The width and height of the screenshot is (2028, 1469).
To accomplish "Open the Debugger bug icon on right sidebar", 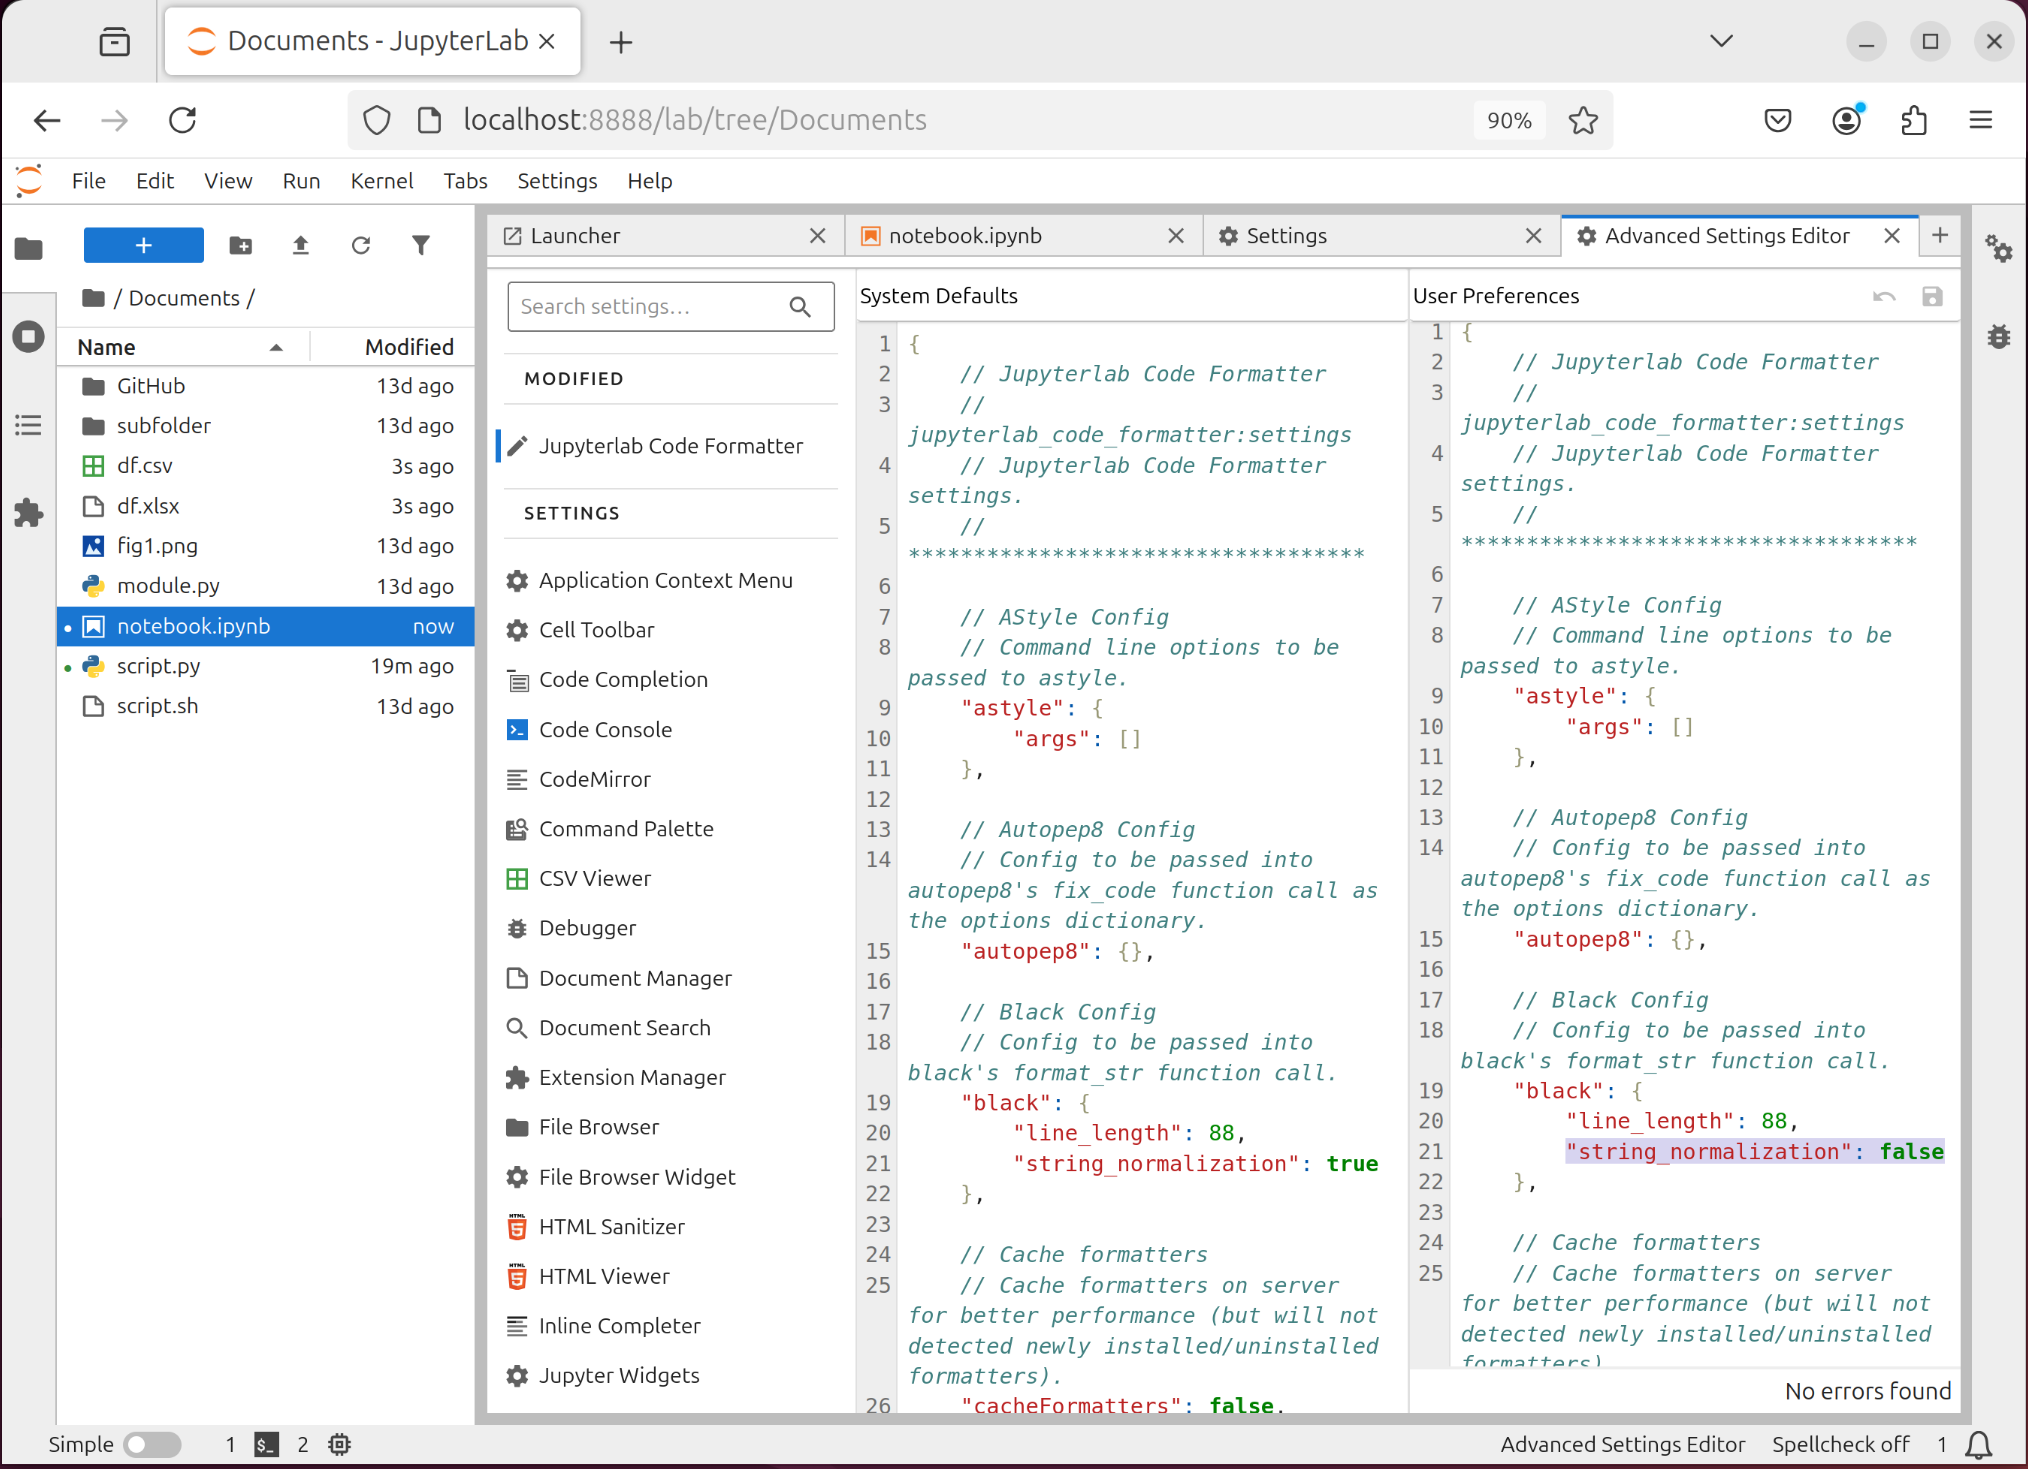I will pyautogui.click(x=1998, y=336).
